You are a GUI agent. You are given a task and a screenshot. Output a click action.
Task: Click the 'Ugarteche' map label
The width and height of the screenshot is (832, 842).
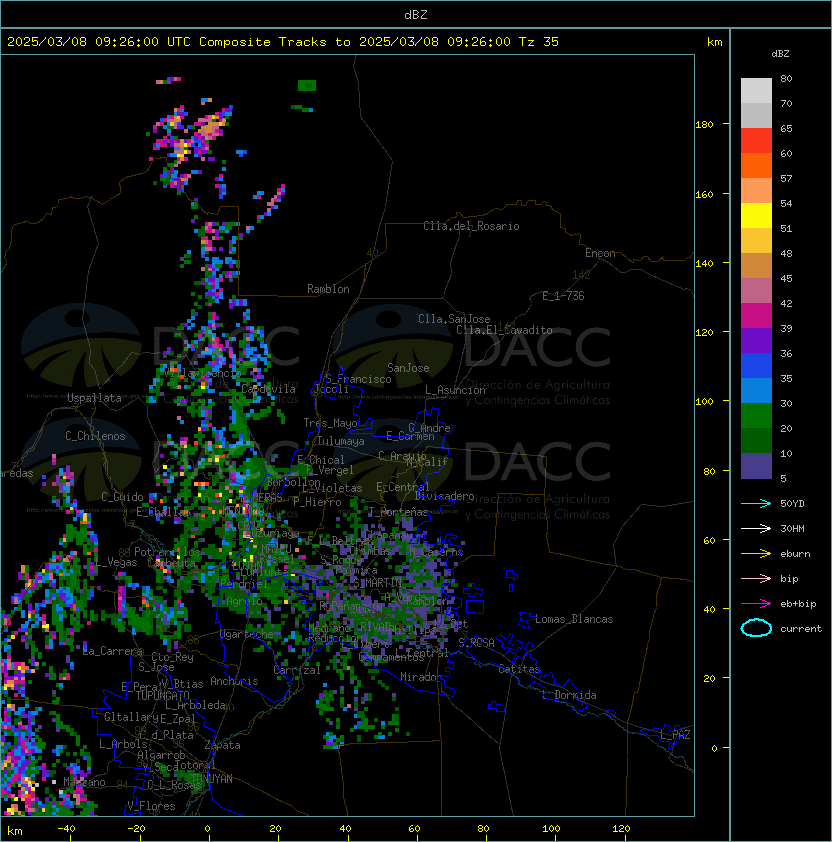click(x=247, y=634)
